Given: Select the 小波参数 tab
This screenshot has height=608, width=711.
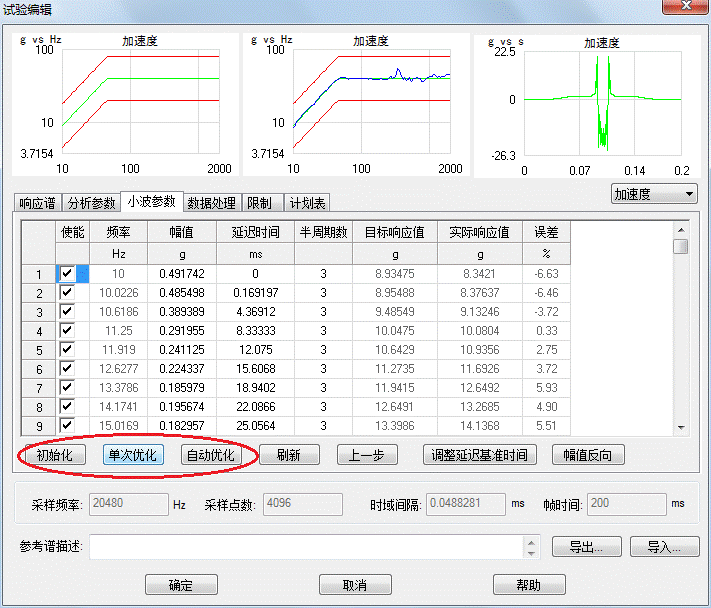Looking at the screenshot, I should pos(151,201).
